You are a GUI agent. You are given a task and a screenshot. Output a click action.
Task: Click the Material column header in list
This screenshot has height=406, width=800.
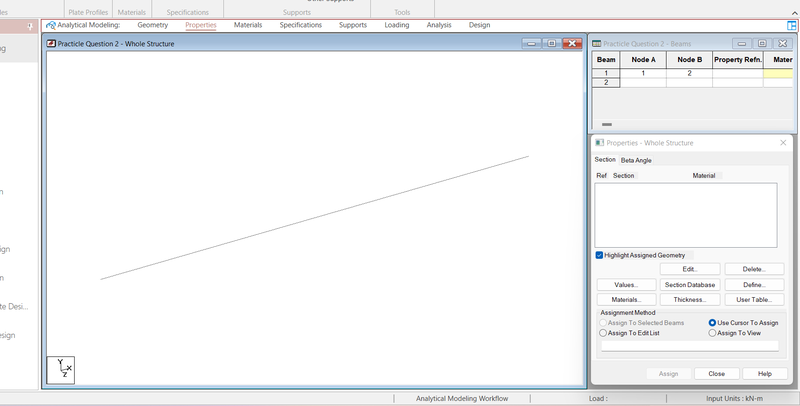(x=704, y=175)
